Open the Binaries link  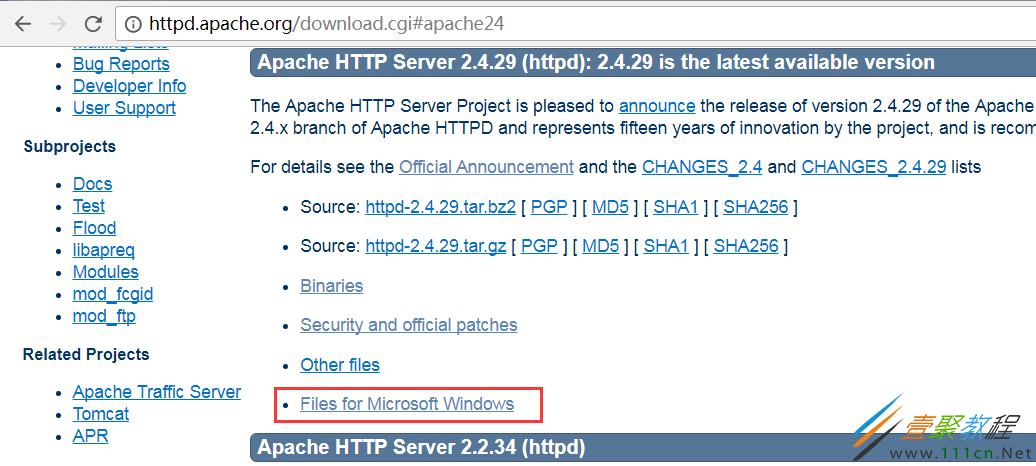pos(332,286)
